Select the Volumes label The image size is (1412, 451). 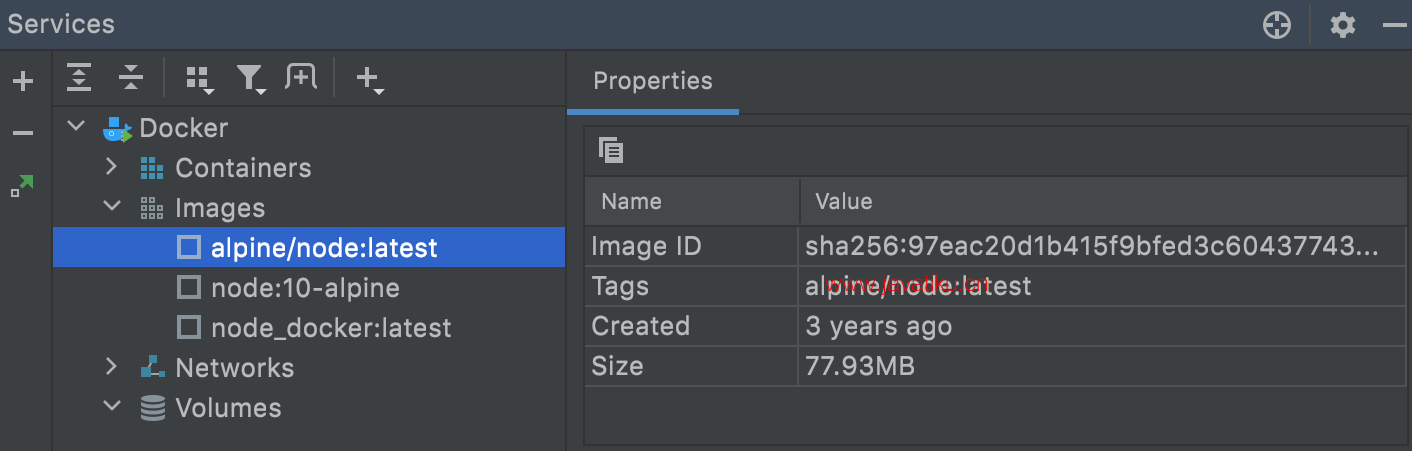pos(228,408)
